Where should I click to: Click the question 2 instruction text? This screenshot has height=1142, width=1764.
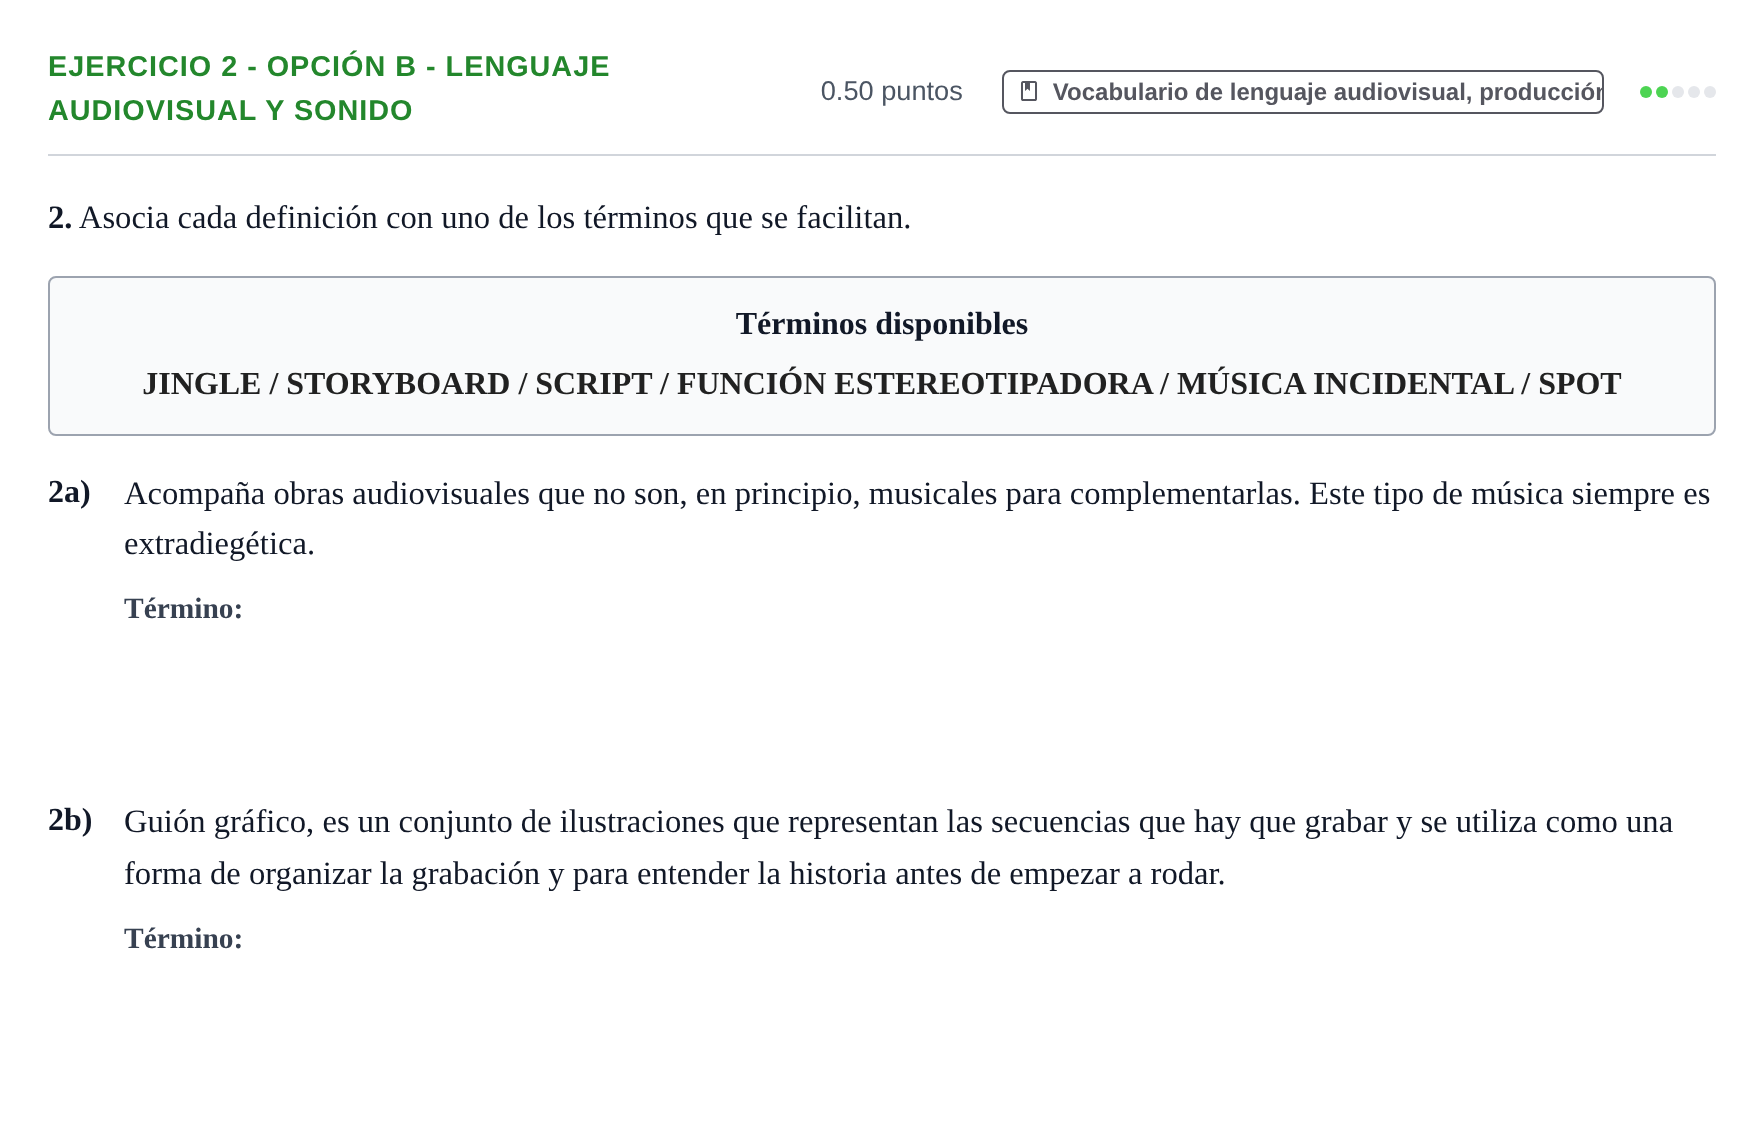coord(479,217)
